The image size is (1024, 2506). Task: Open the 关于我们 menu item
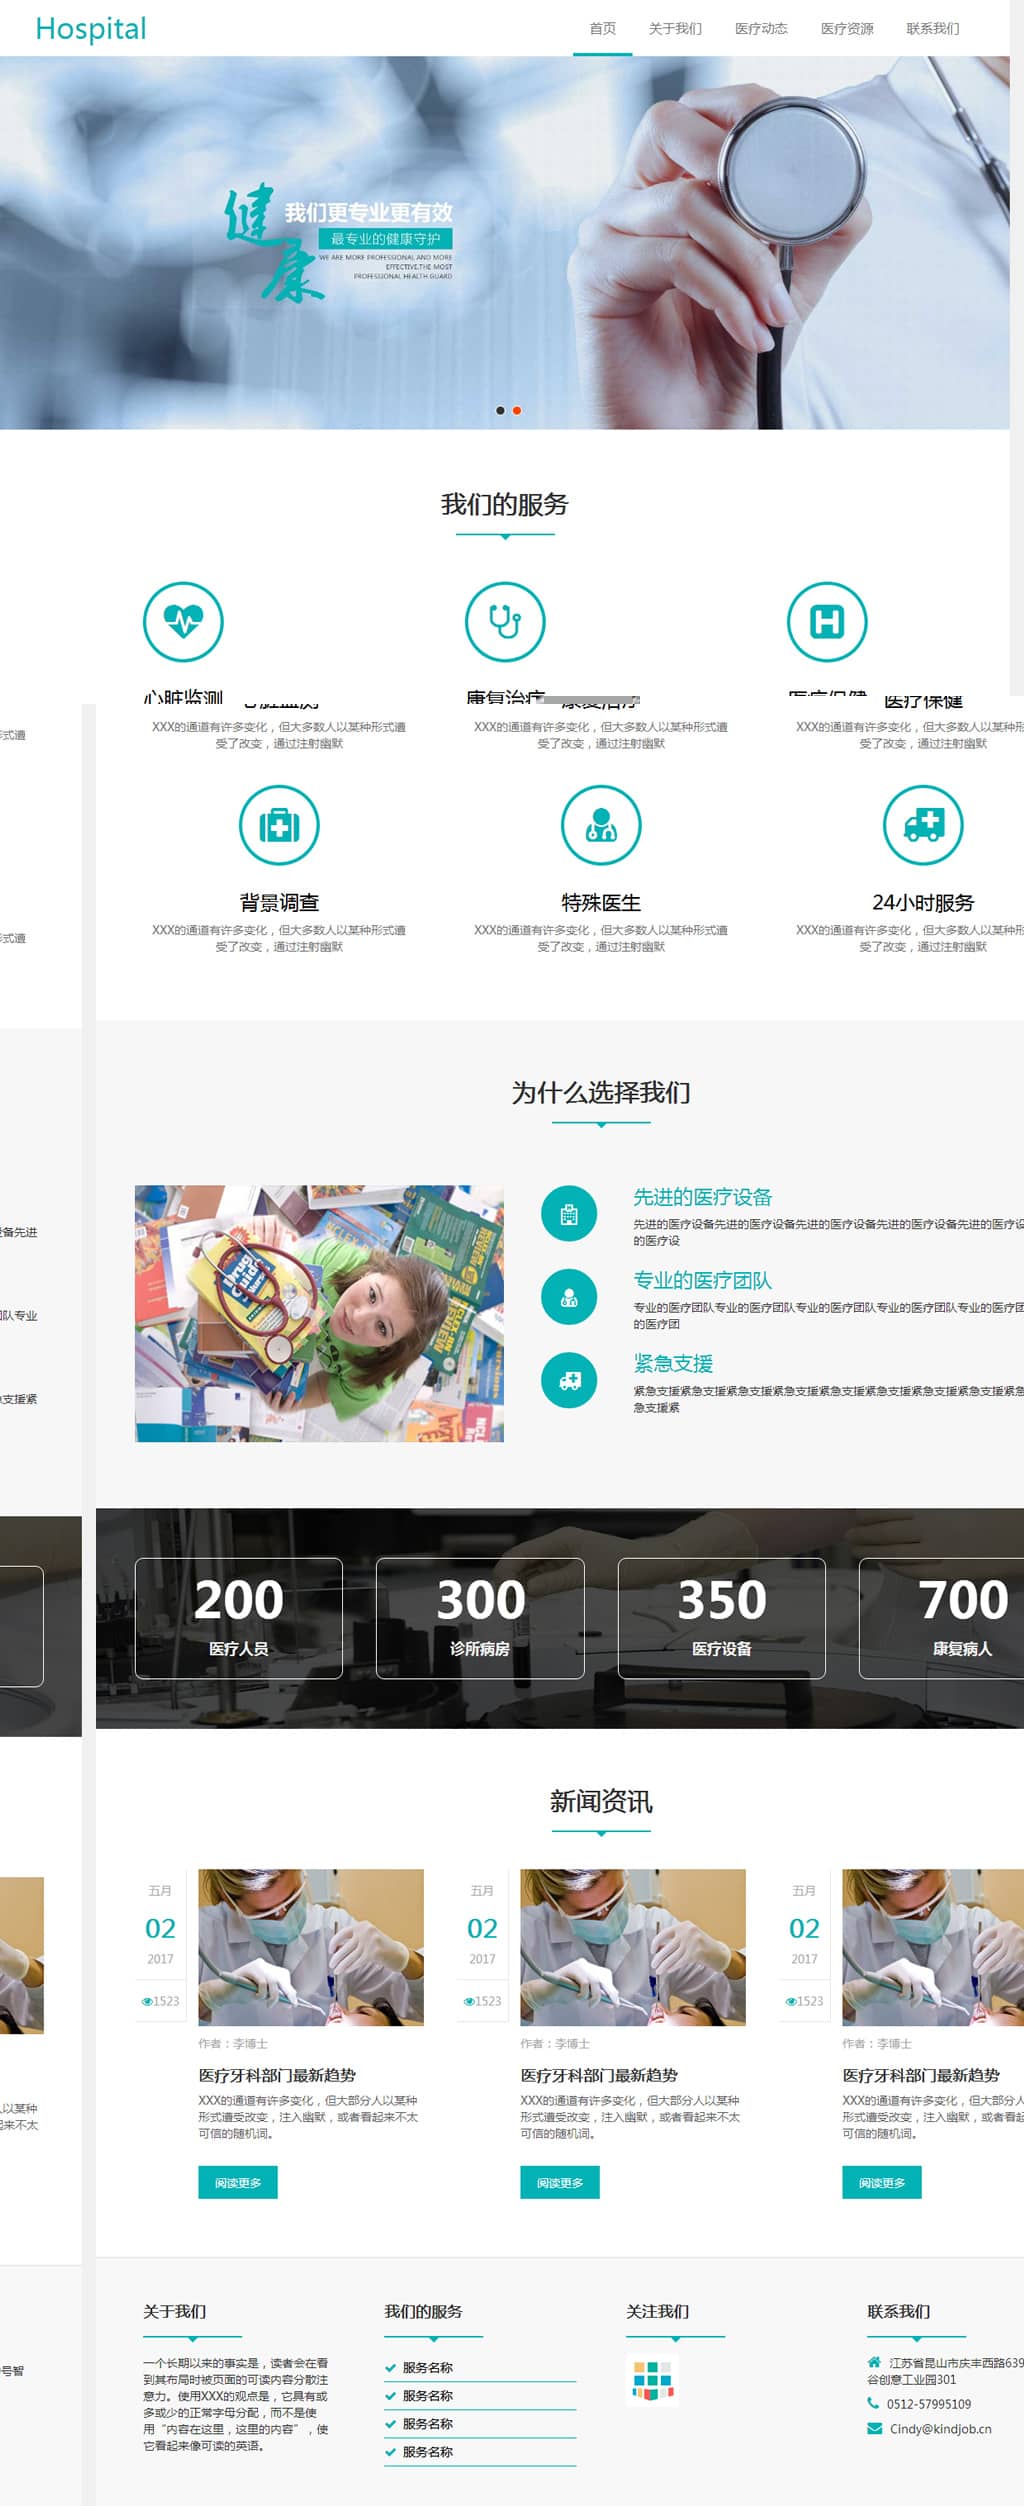click(675, 29)
